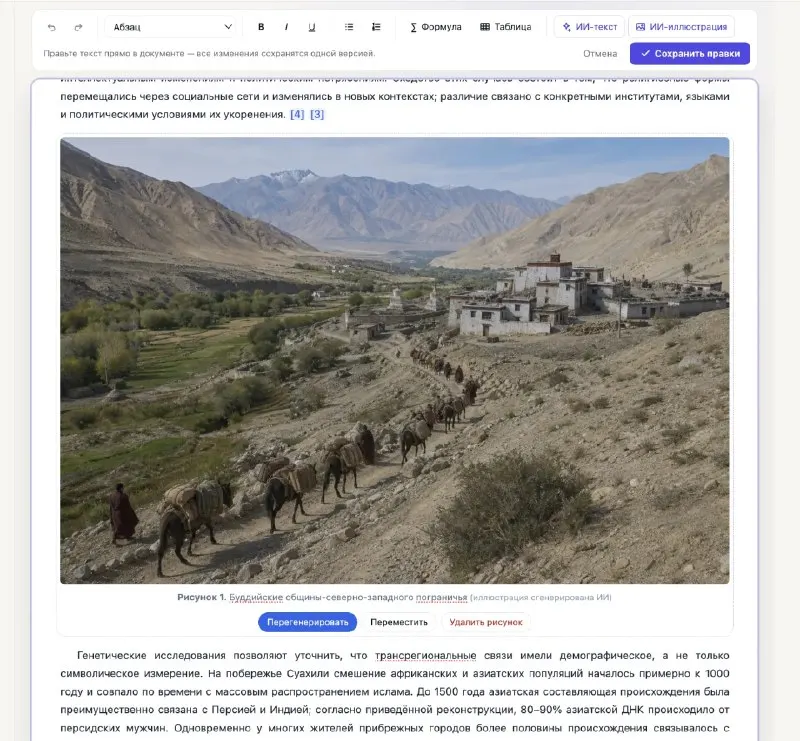Click the ИИ-иллюстрация button
Screen dimensions: 800x741
681,27
